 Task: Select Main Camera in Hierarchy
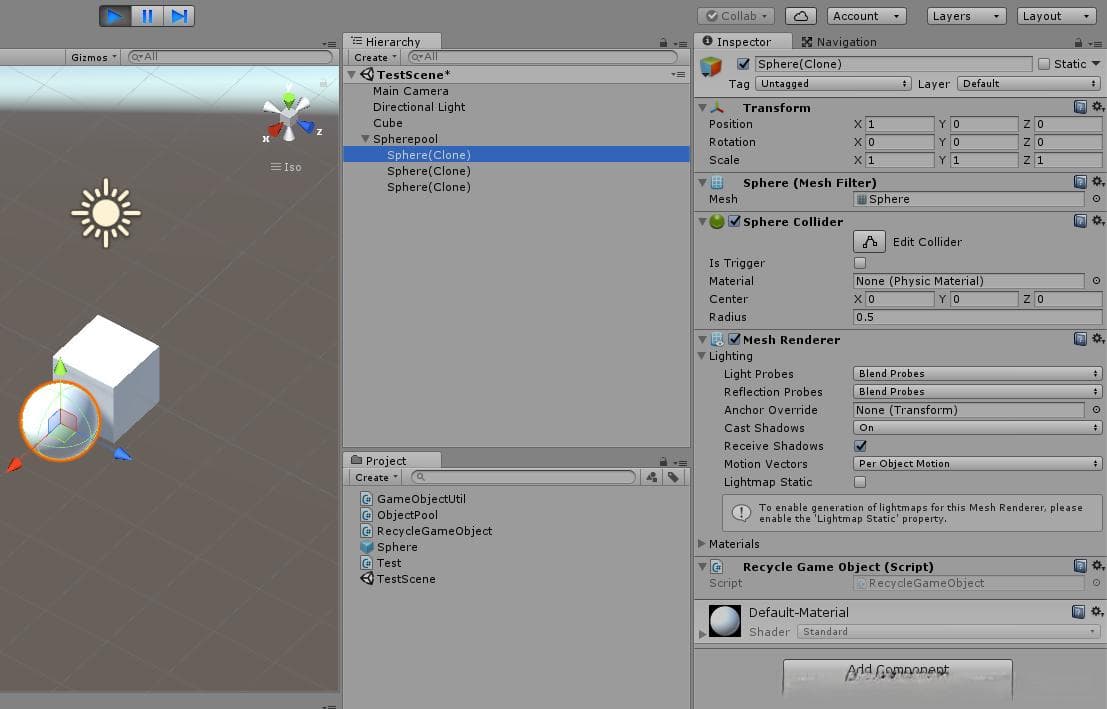411,90
